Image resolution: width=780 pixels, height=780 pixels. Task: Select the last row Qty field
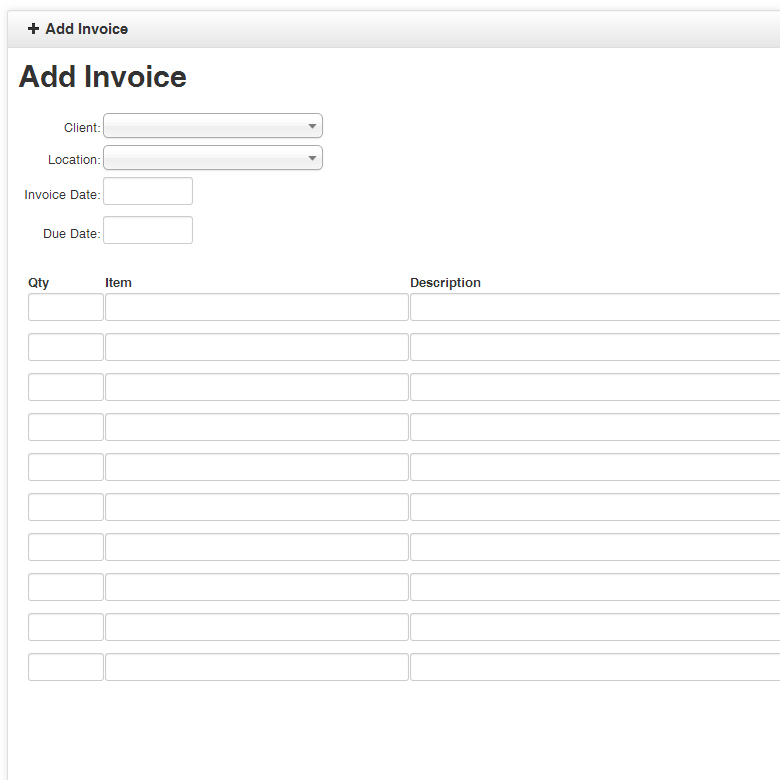(x=66, y=667)
